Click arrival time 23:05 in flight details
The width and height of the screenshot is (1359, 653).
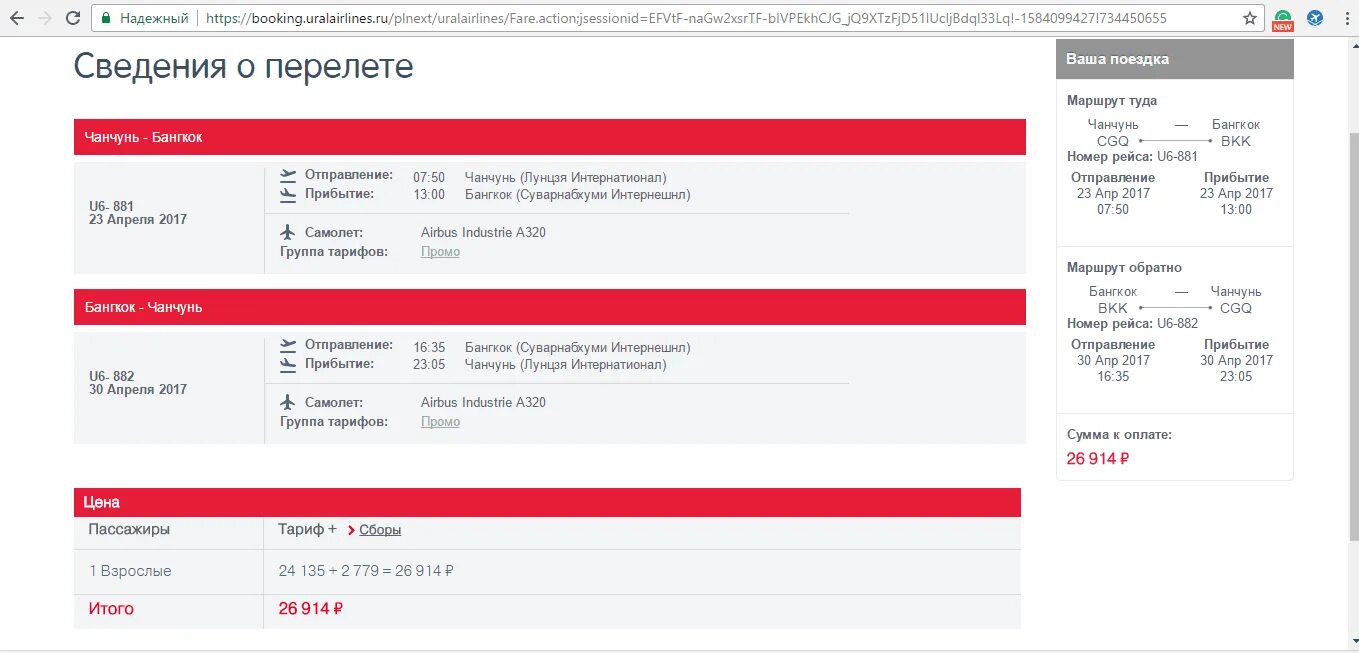click(429, 365)
